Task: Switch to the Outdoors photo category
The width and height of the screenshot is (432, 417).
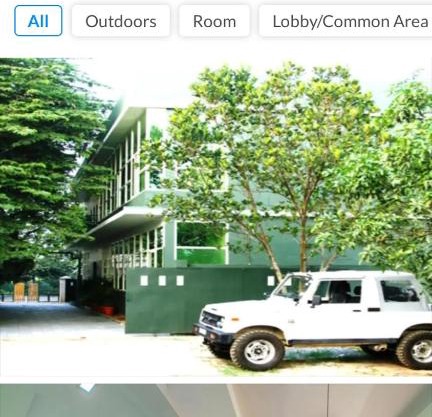Action: [x=121, y=21]
